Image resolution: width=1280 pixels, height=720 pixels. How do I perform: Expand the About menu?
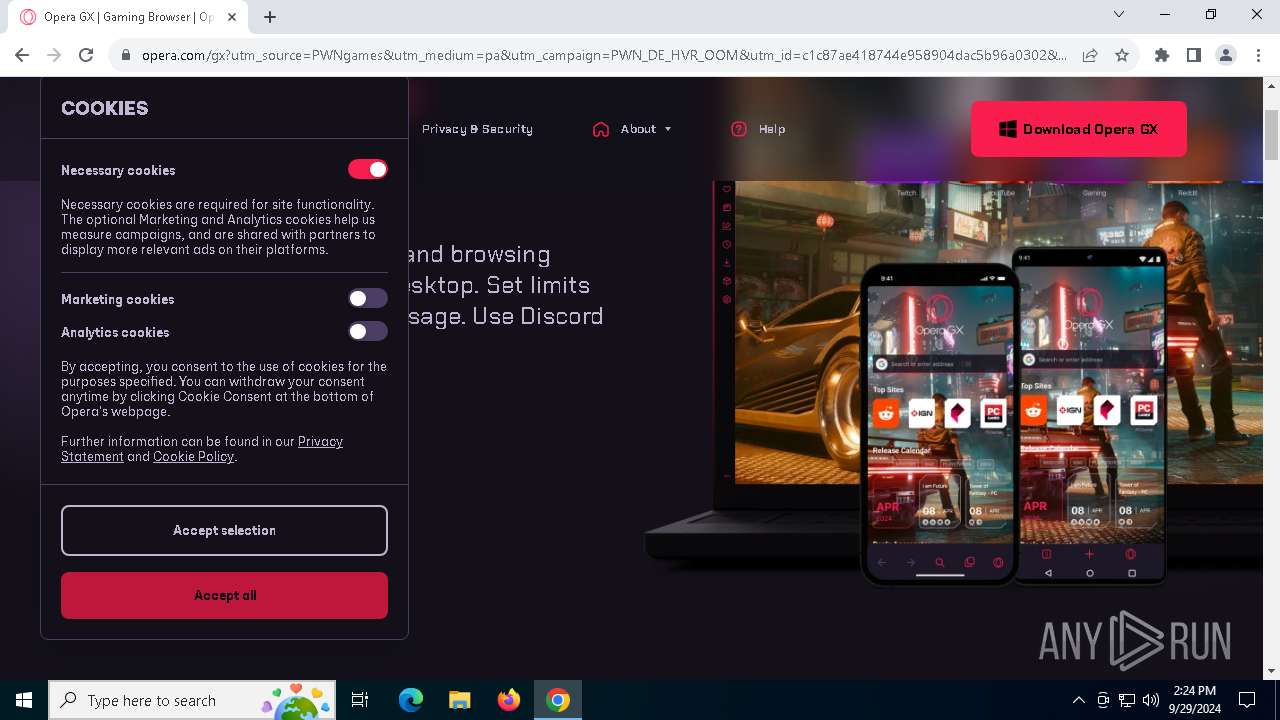click(x=645, y=129)
